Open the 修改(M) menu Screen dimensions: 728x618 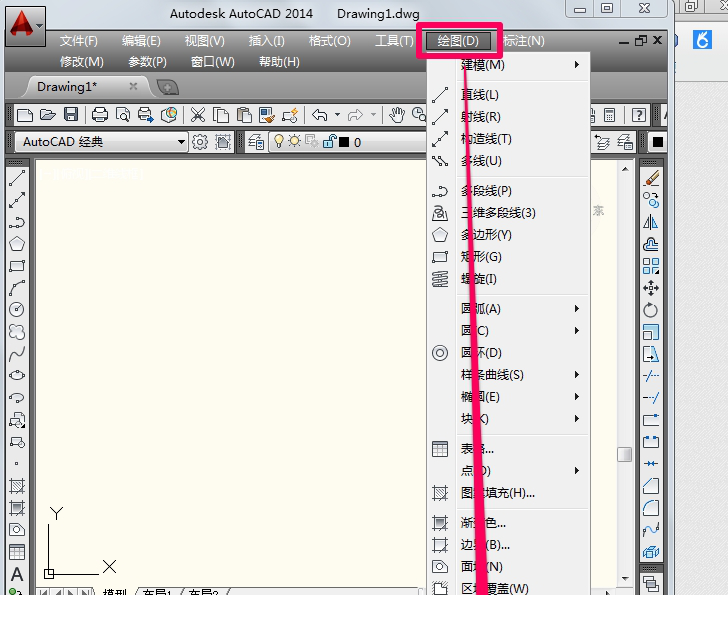pyautogui.click(x=82, y=62)
